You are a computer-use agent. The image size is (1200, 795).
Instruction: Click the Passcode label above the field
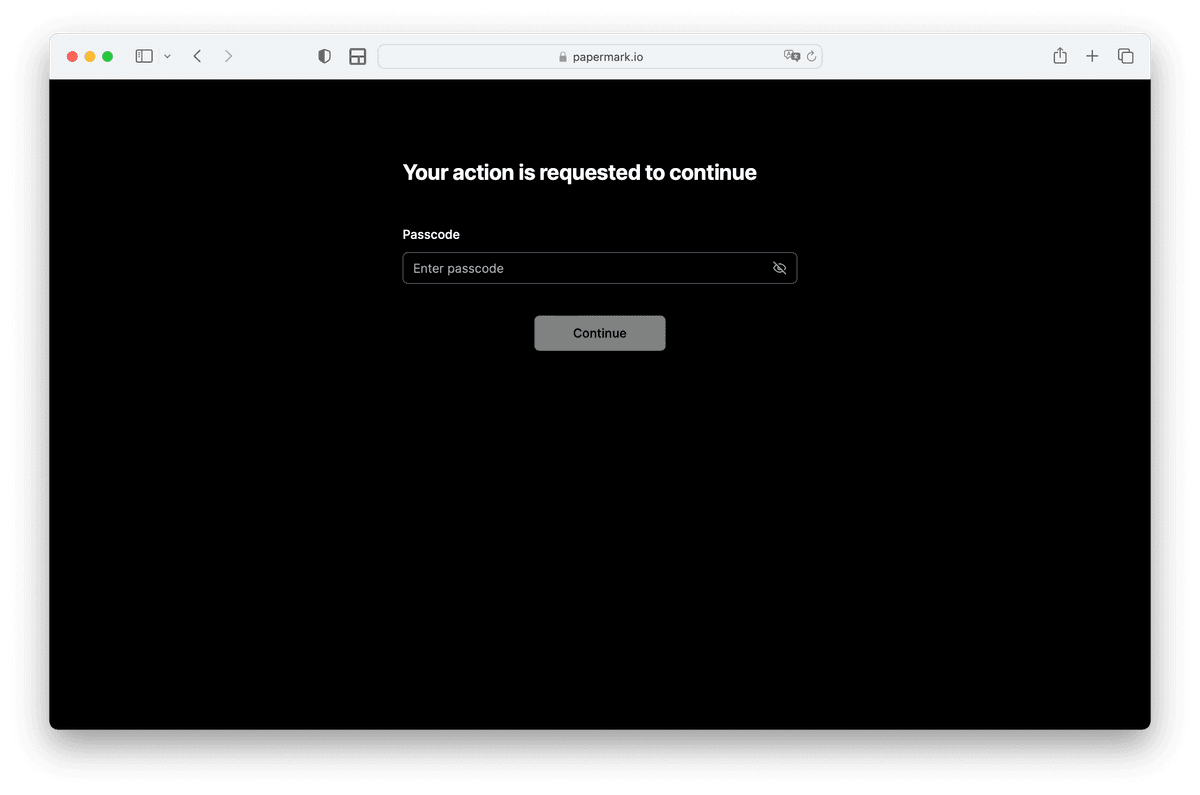coord(430,234)
